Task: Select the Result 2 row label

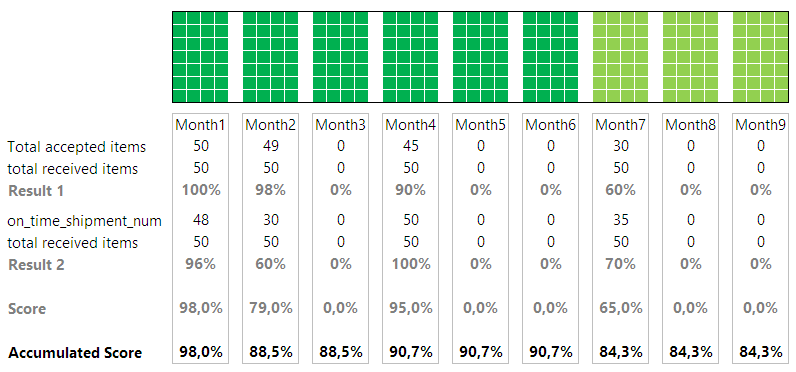Action: click(x=36, y=265)
